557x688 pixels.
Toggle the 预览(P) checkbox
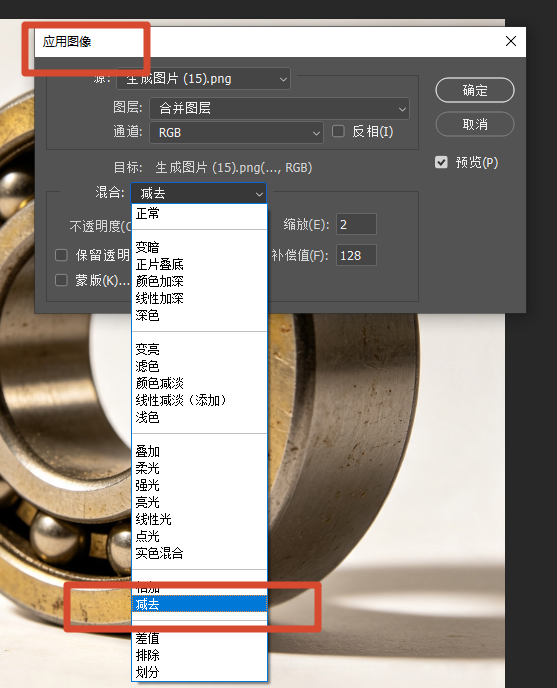tap(441, 162)
